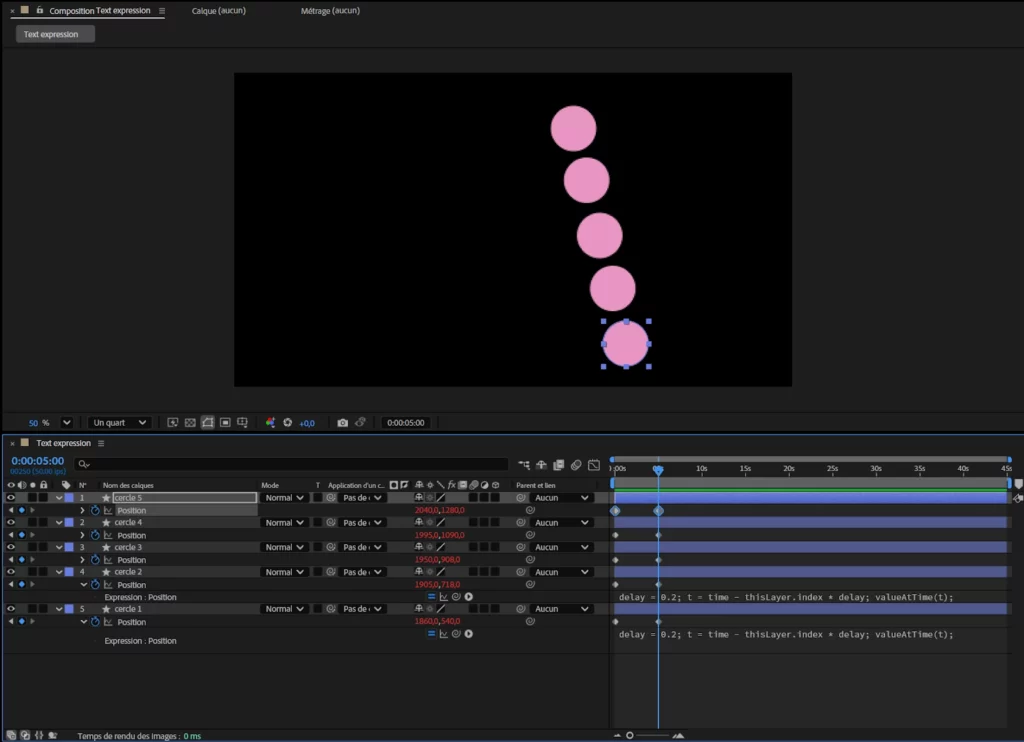The height and width of the screenshot is (742, 1024).
Task: Click the Nom des calques column header
Action: [x=128, y=485]
